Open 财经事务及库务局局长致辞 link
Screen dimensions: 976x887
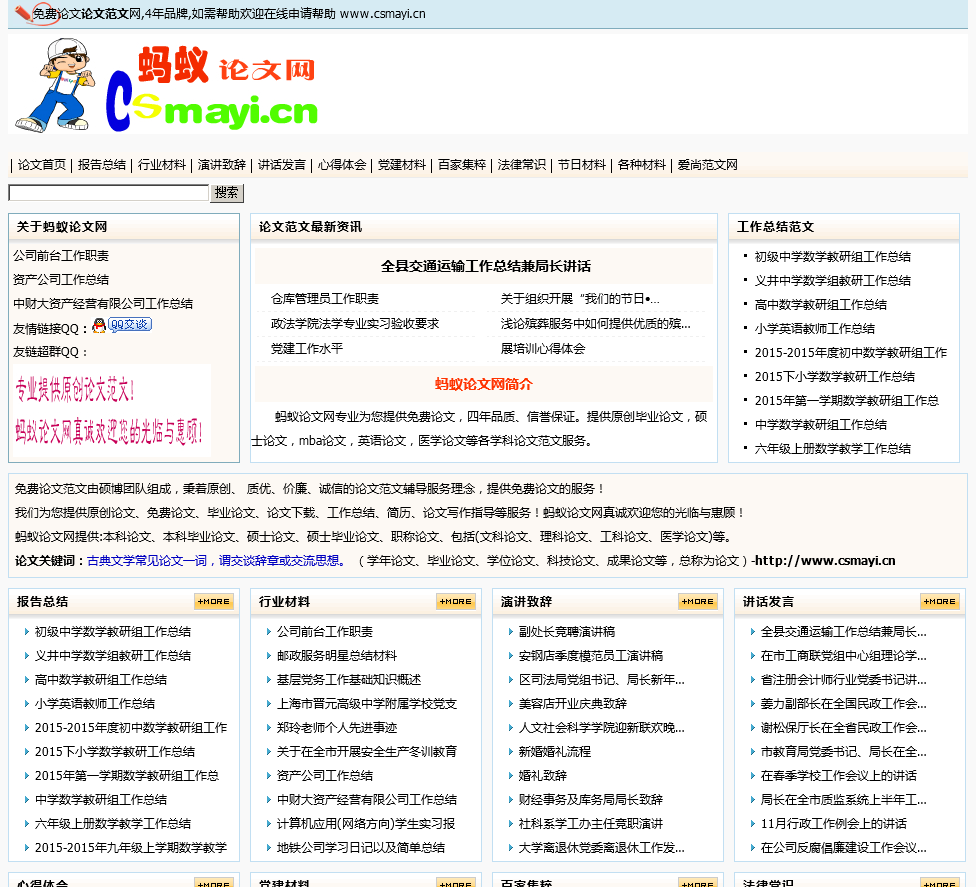(591, 800)
